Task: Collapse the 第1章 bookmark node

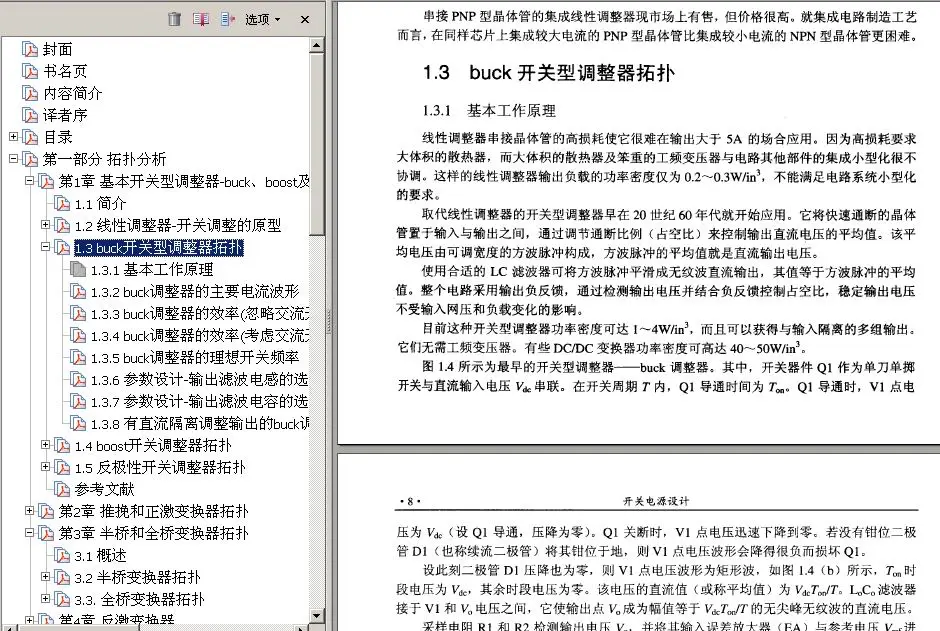Action: point(29,180)
